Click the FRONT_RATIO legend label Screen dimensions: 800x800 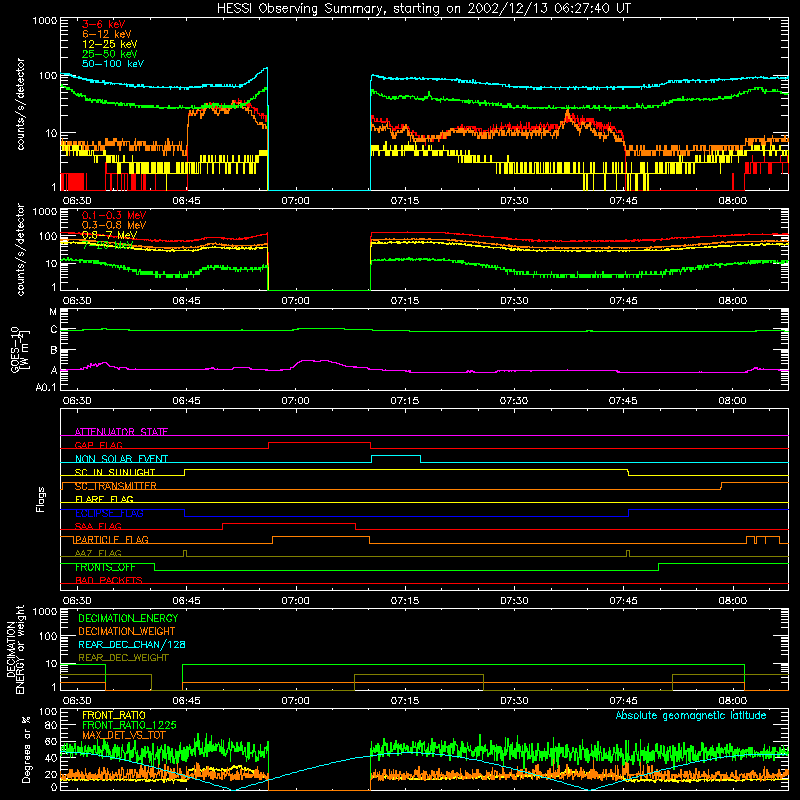click(114, 716)
